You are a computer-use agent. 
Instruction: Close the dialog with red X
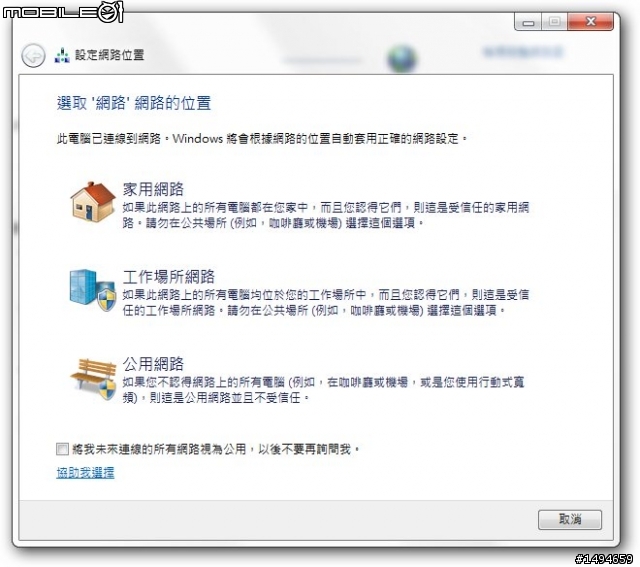(590, 21)
